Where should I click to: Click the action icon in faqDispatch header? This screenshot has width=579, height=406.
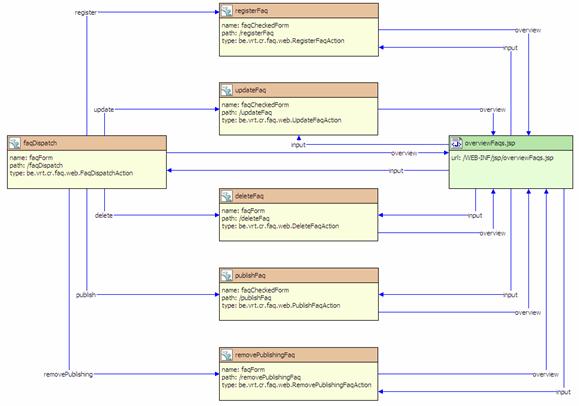pos(14,143)
